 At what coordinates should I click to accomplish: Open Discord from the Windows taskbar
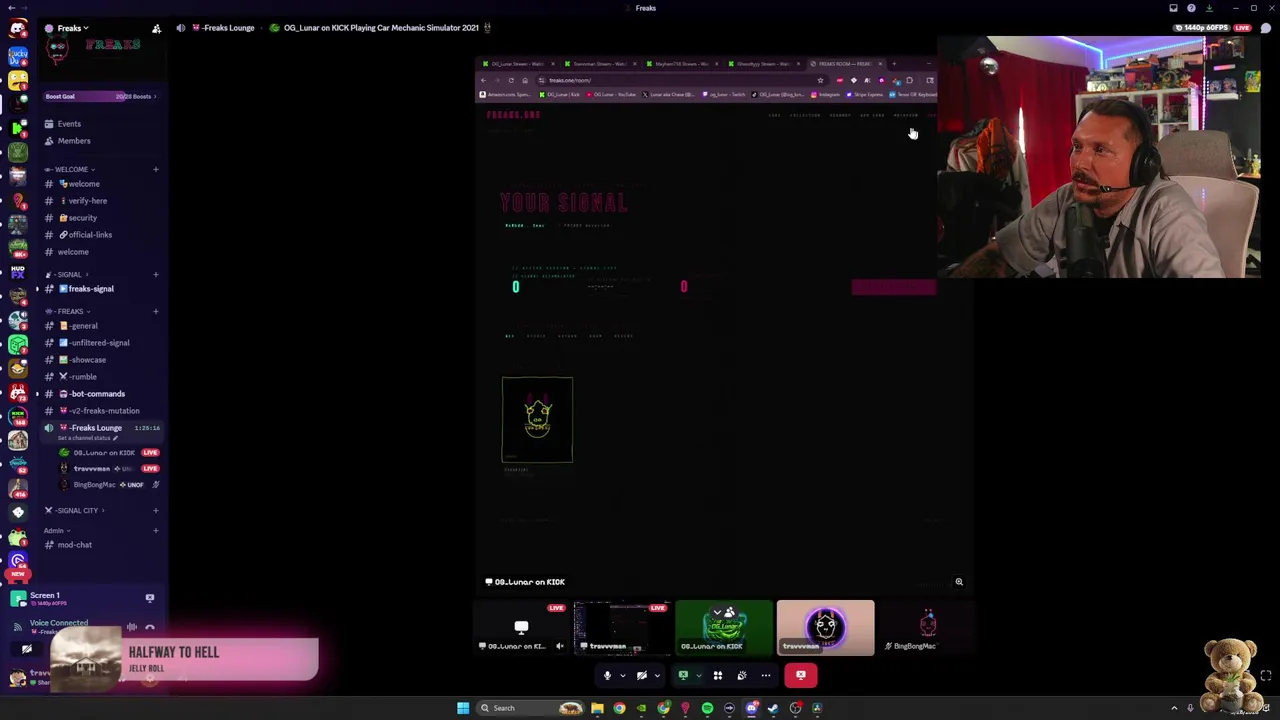click(x=751, y=708)
